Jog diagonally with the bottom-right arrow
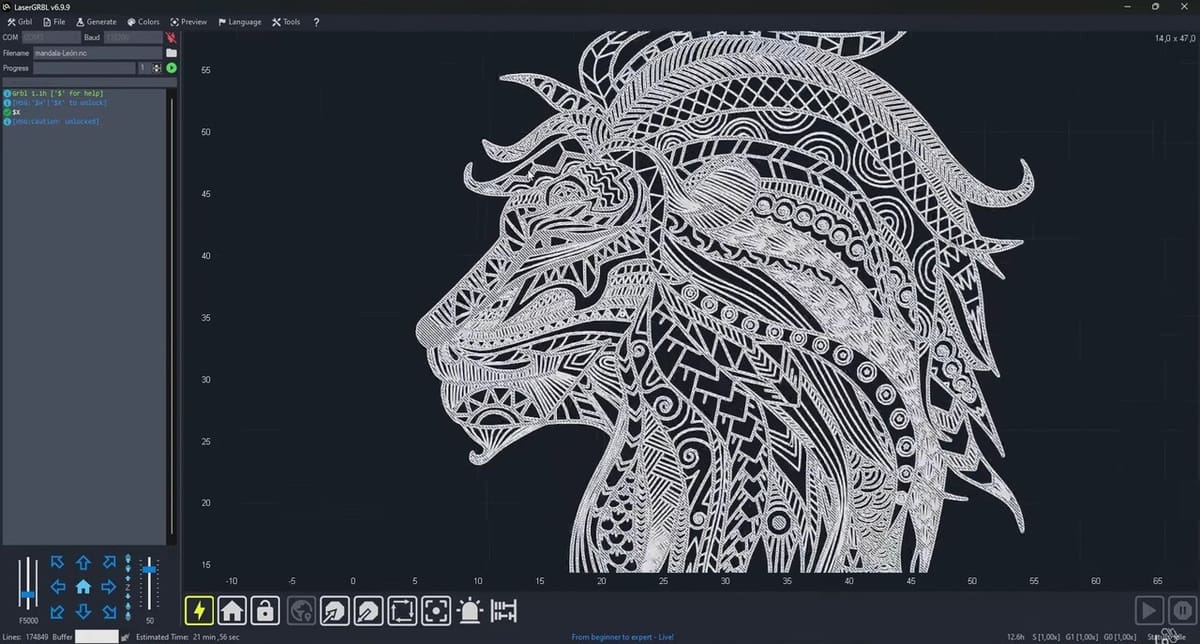Image resolution: width=1200 pixels, height=644 pixels. tap(109, 611)
